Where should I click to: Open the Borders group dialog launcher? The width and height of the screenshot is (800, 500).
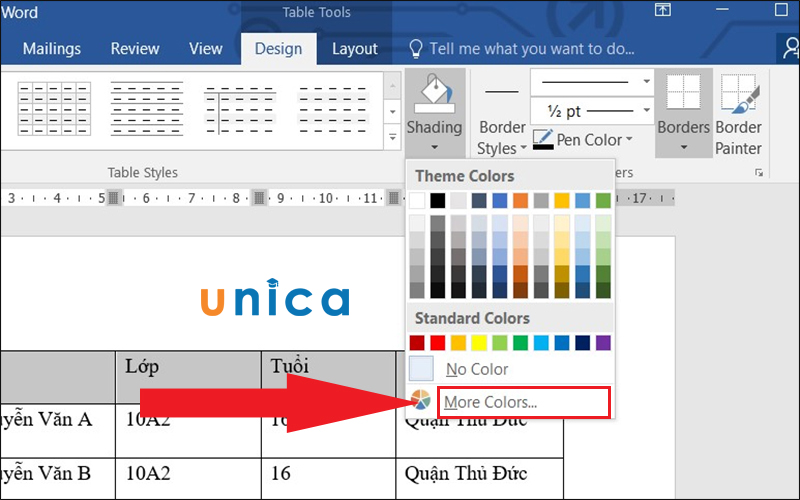(x=759, y=173)
